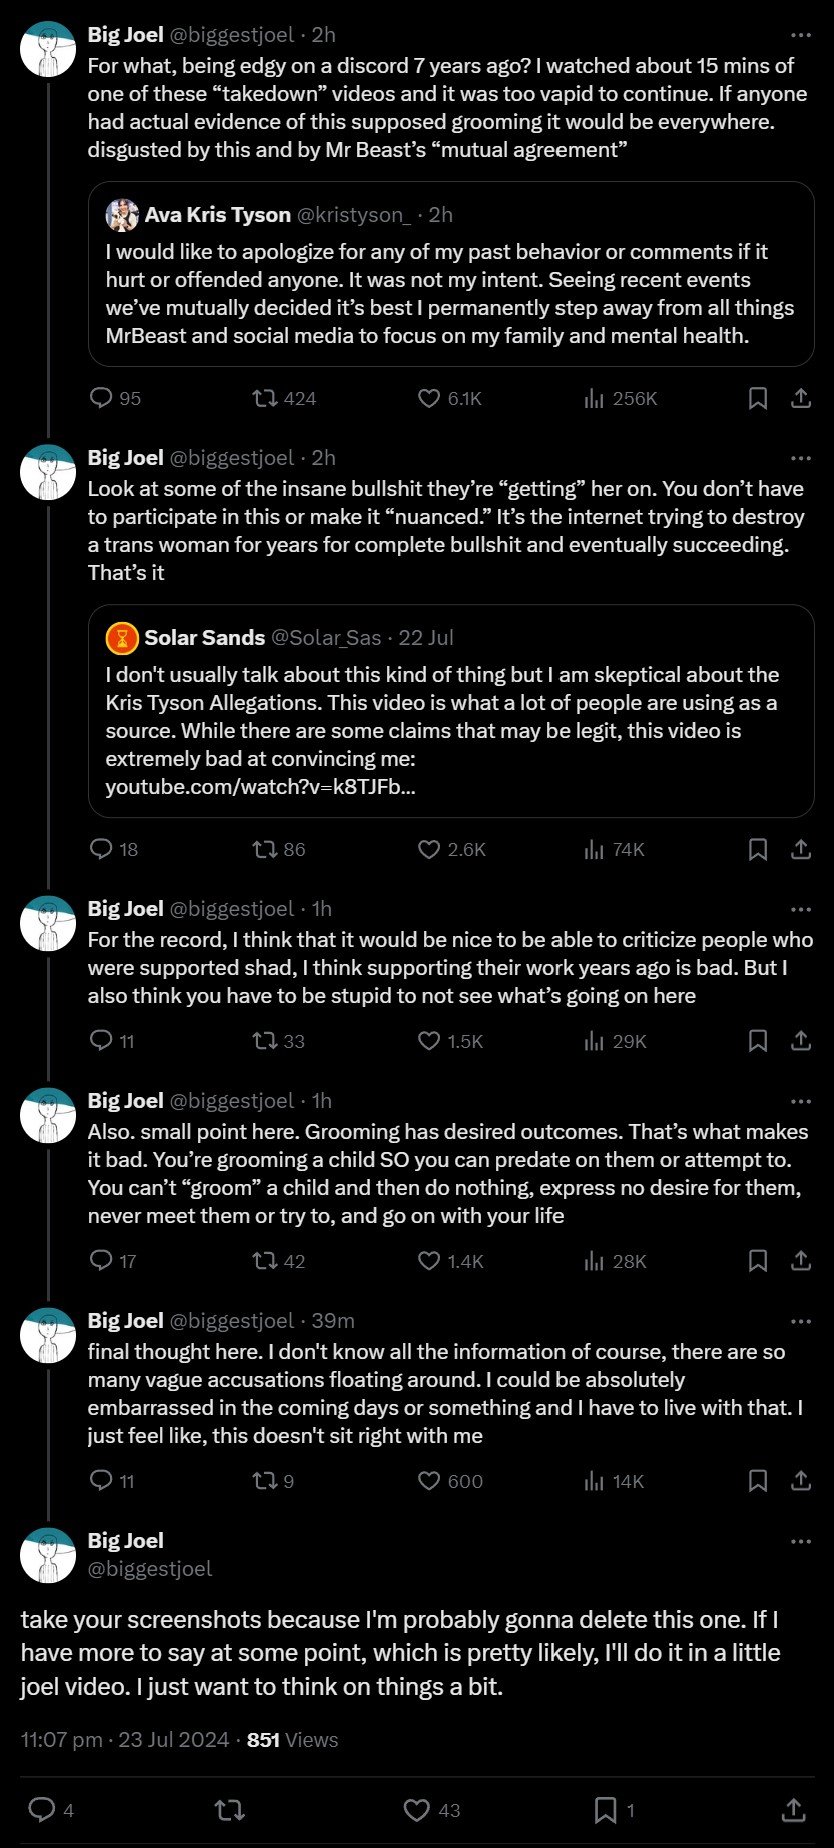The width and height of the screenshot is (834, 1848).
Task: View analytics for the 29K-views tweet
Action: [594, 1041]
